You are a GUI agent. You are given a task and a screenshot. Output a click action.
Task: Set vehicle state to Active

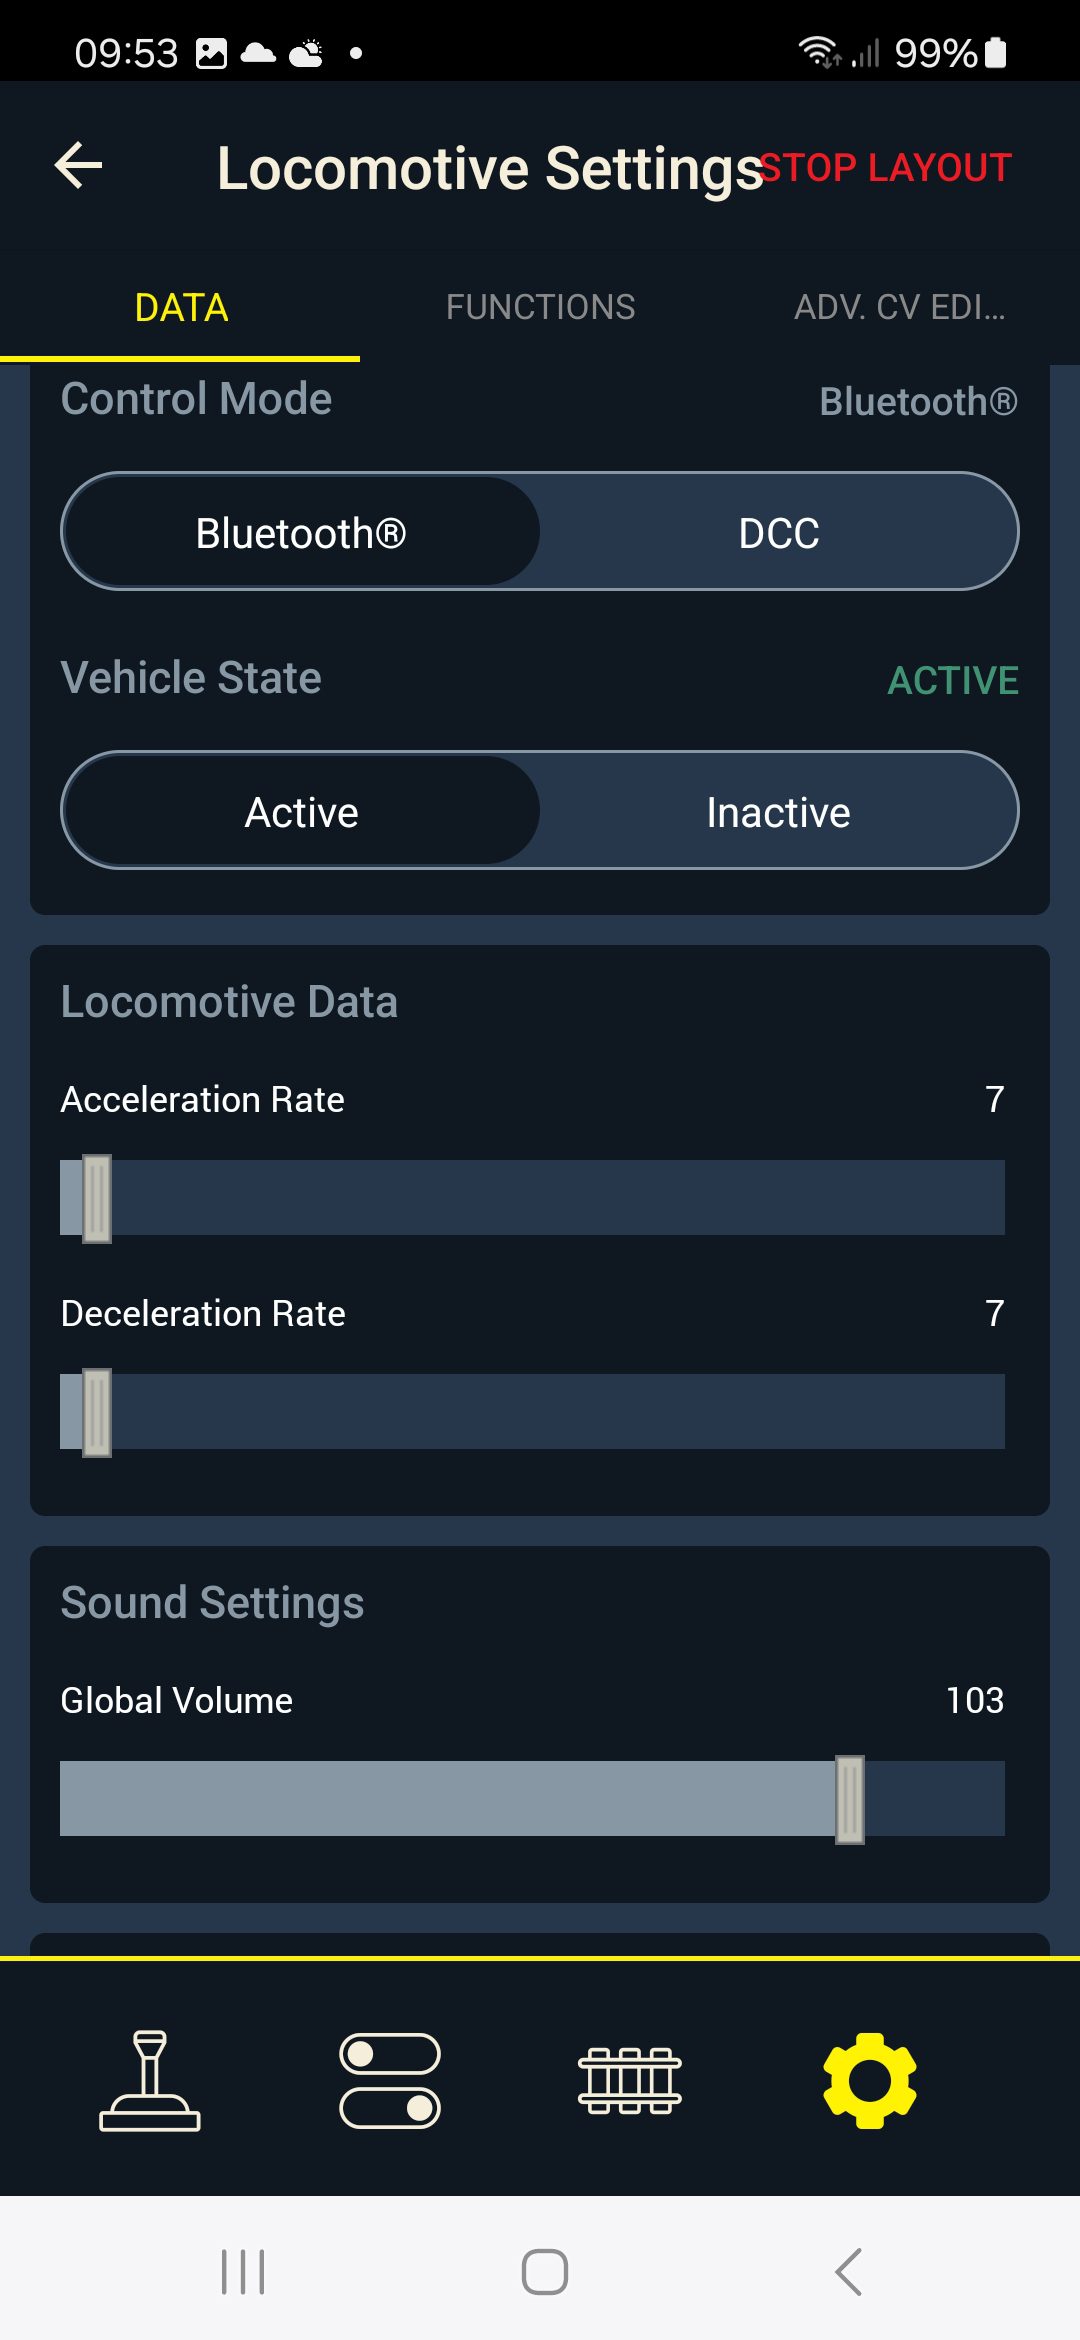pyautogui.click(x=301, y=811)
